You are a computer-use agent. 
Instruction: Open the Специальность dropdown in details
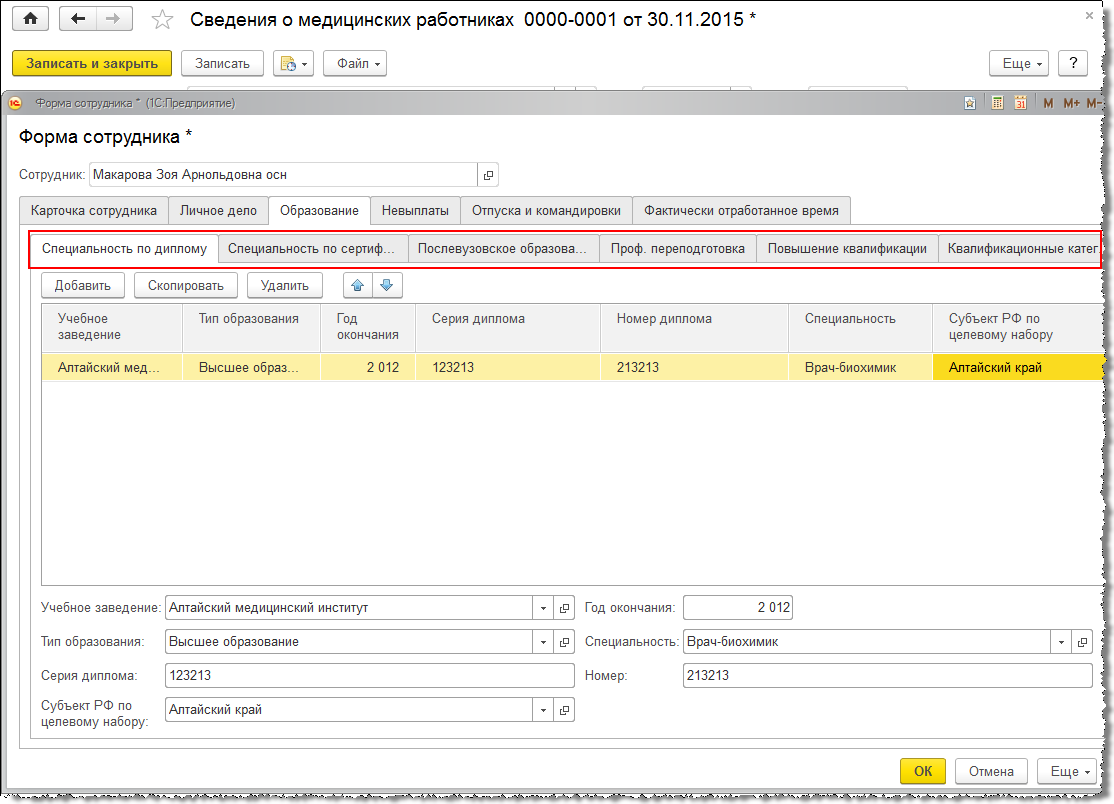[1060, 642]
